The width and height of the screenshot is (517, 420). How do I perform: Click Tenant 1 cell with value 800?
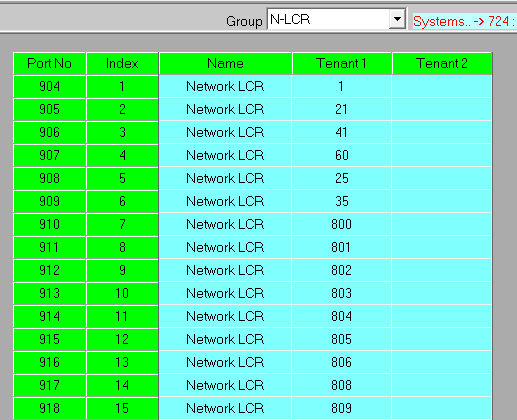click(342, 224)
